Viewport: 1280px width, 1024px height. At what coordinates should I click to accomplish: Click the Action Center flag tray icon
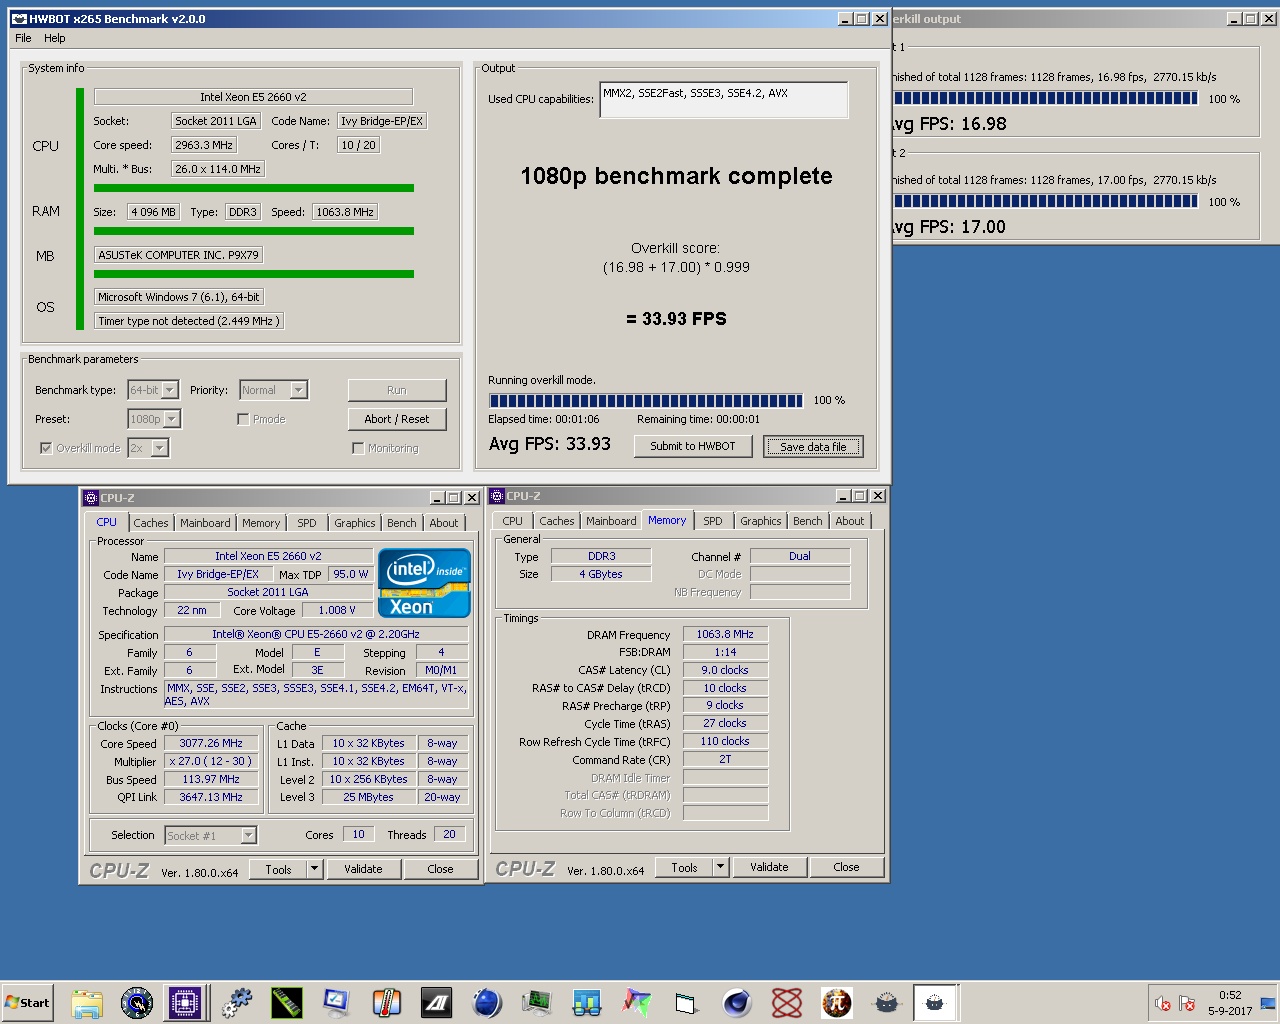point(1187,1003)
